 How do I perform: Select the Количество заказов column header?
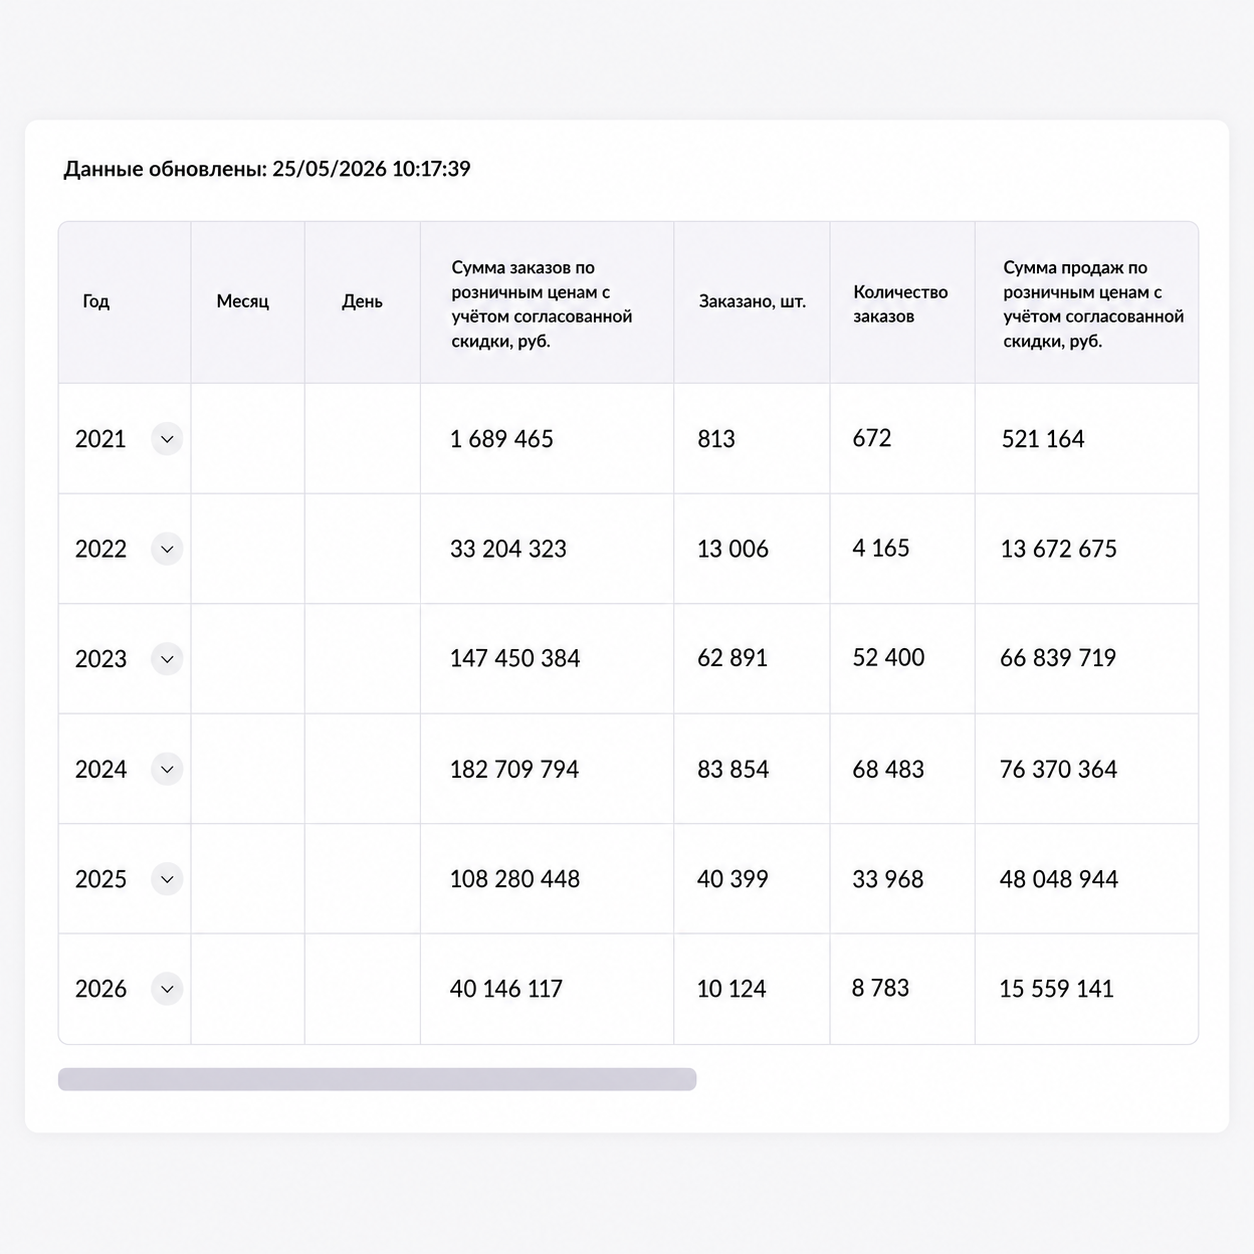tap(901, 304)
